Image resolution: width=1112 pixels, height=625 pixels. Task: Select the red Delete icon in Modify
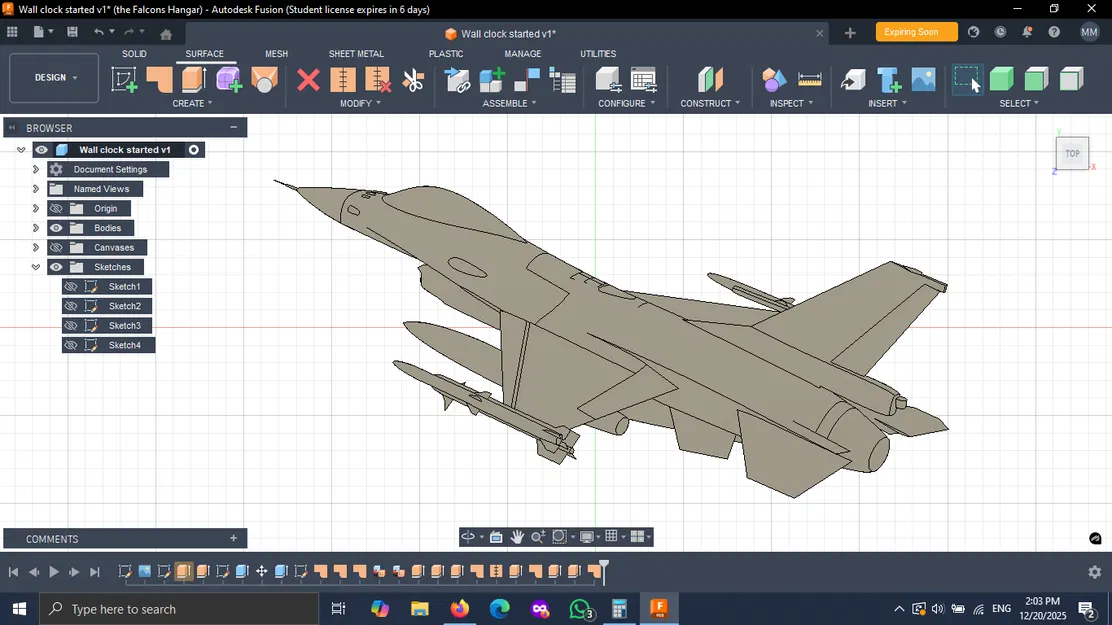coord(308,80)
